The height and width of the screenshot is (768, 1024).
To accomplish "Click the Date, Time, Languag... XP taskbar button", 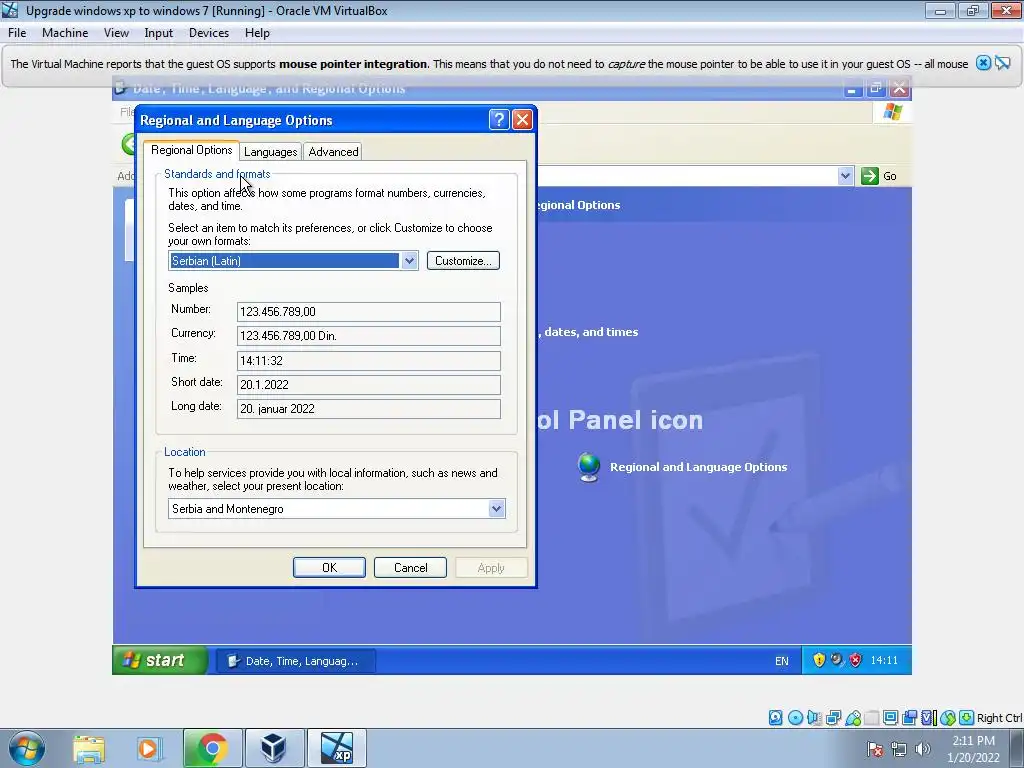I will coord(296,661).
